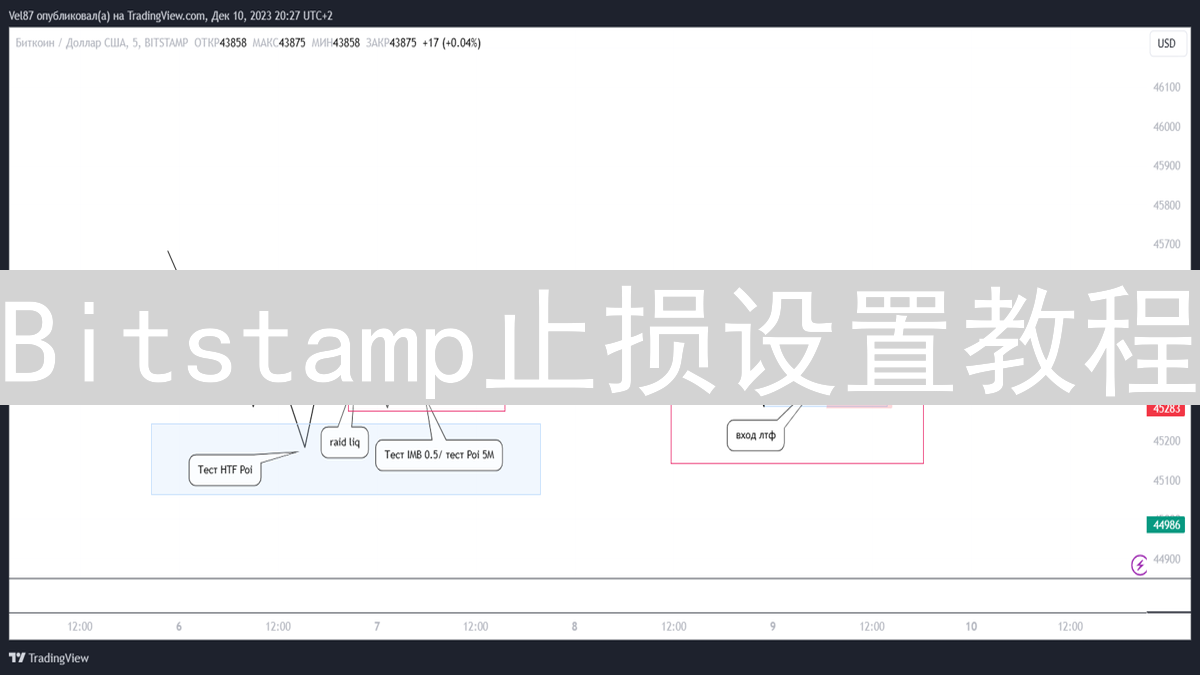The height and width of the screenshot is (675, 1200).
Task: Open the TradingView logo link
Action: tap(49, 658)
